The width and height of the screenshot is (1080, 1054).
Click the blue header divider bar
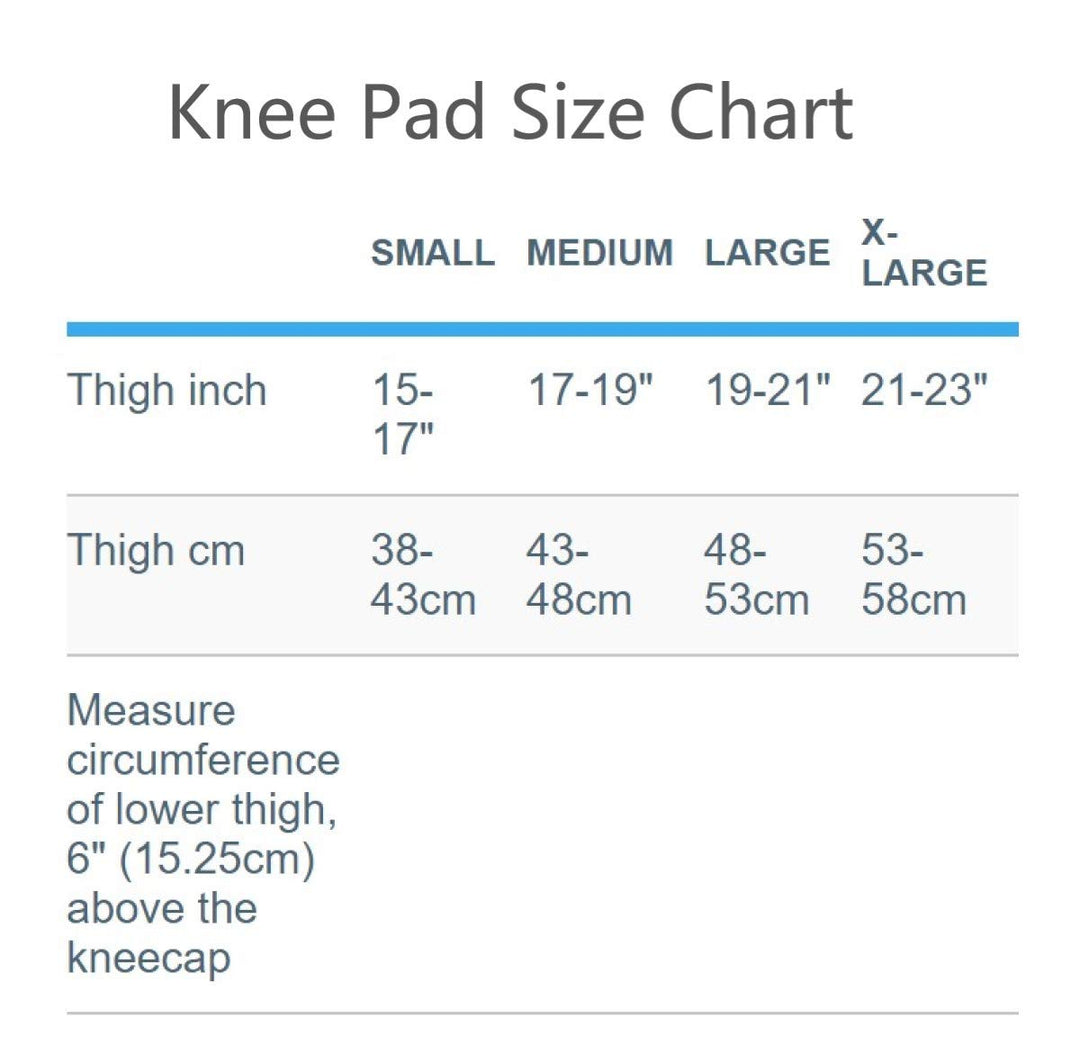[x=543, y=329]
